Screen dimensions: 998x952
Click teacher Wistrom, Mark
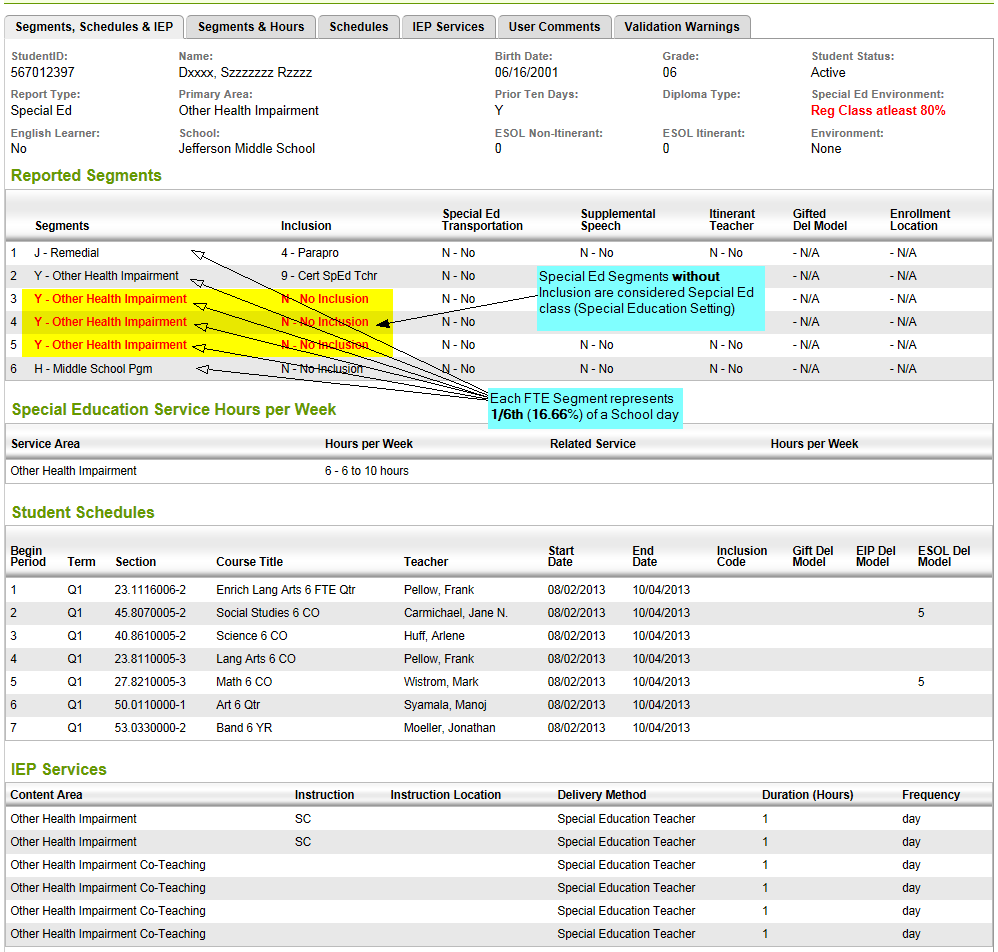[441, 682]
